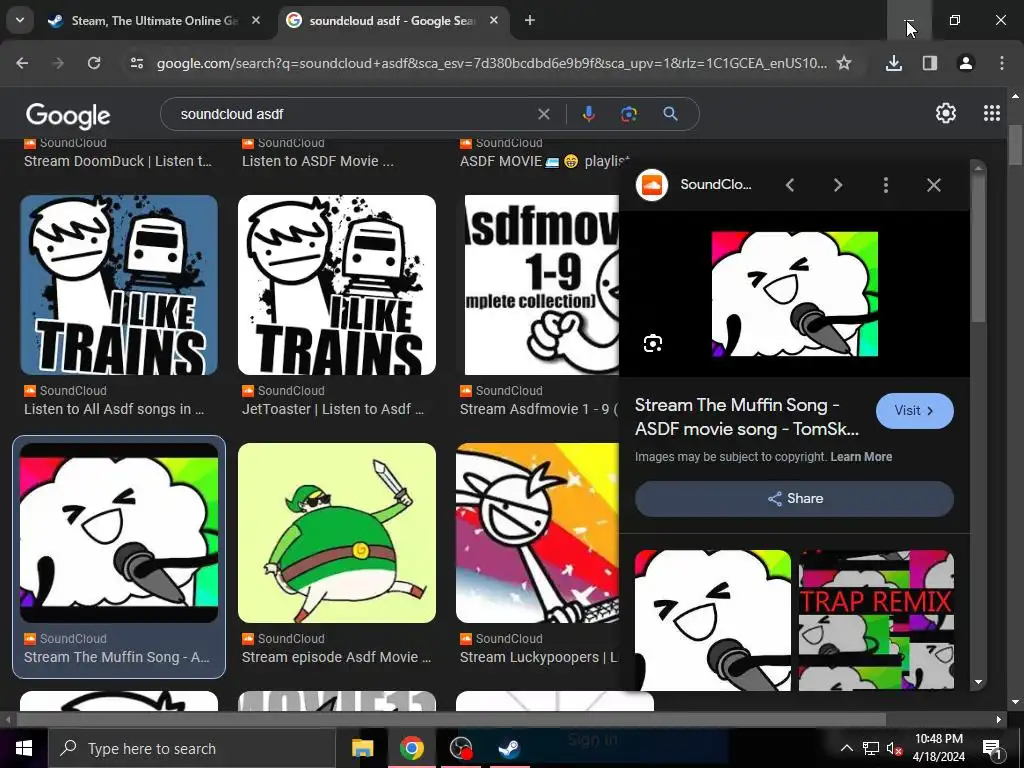Open the tab search dropdown arrow

click(x=20, y=20)
